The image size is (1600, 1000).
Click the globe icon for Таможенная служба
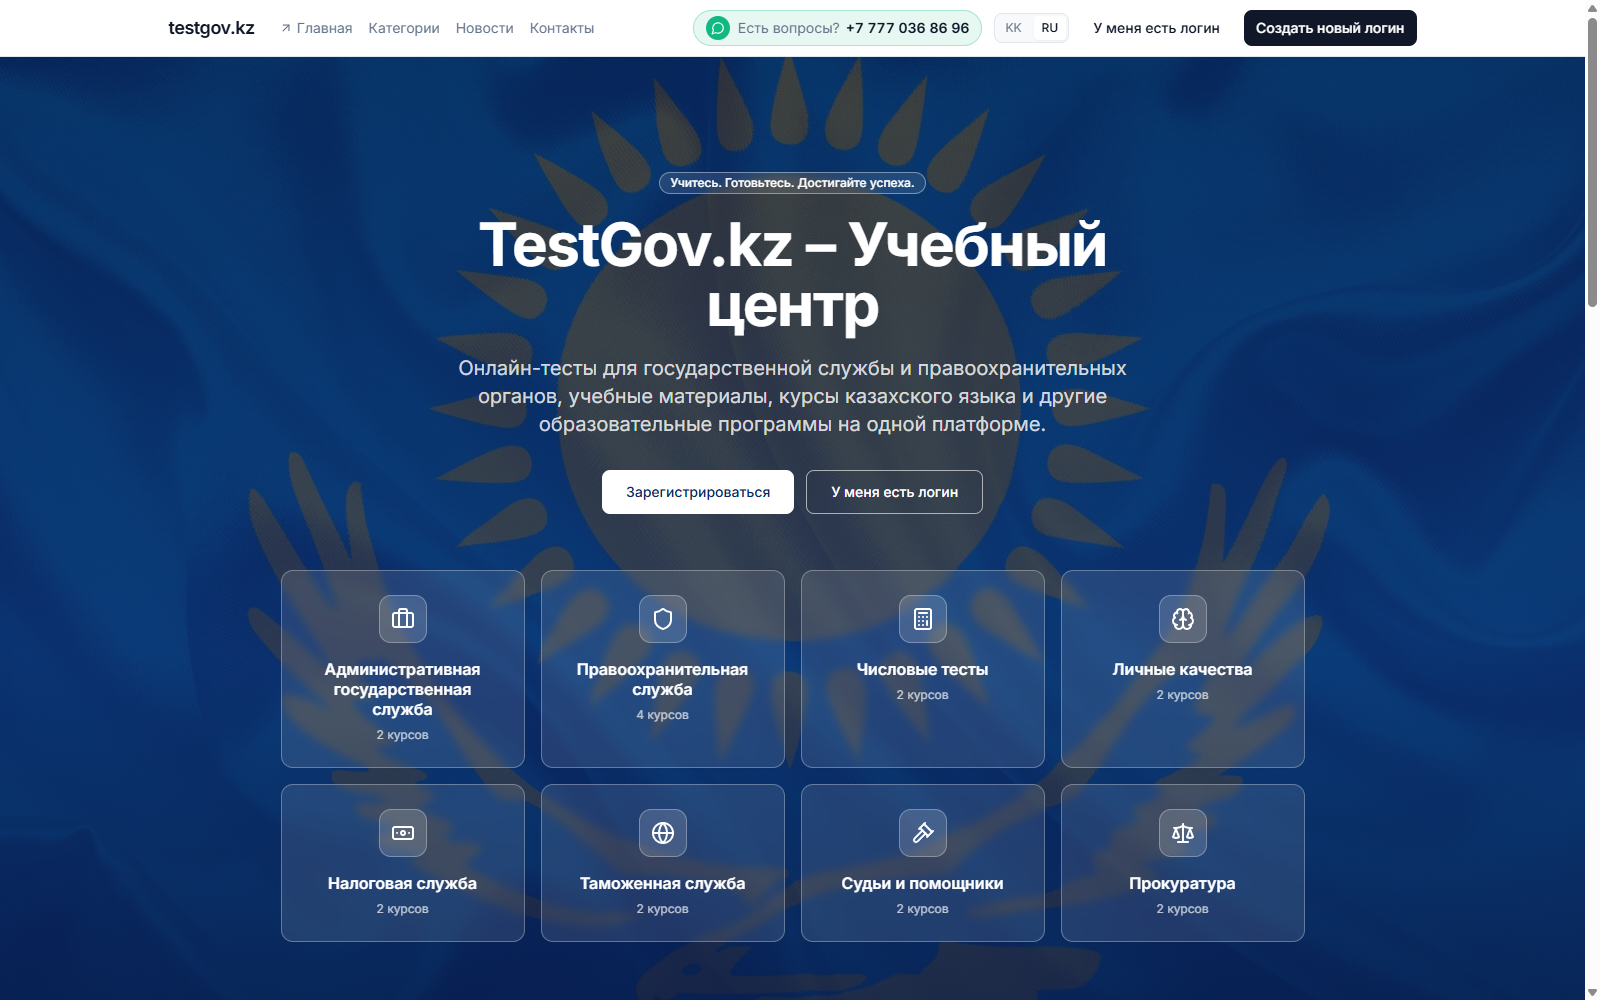click(x=663, y=833)
